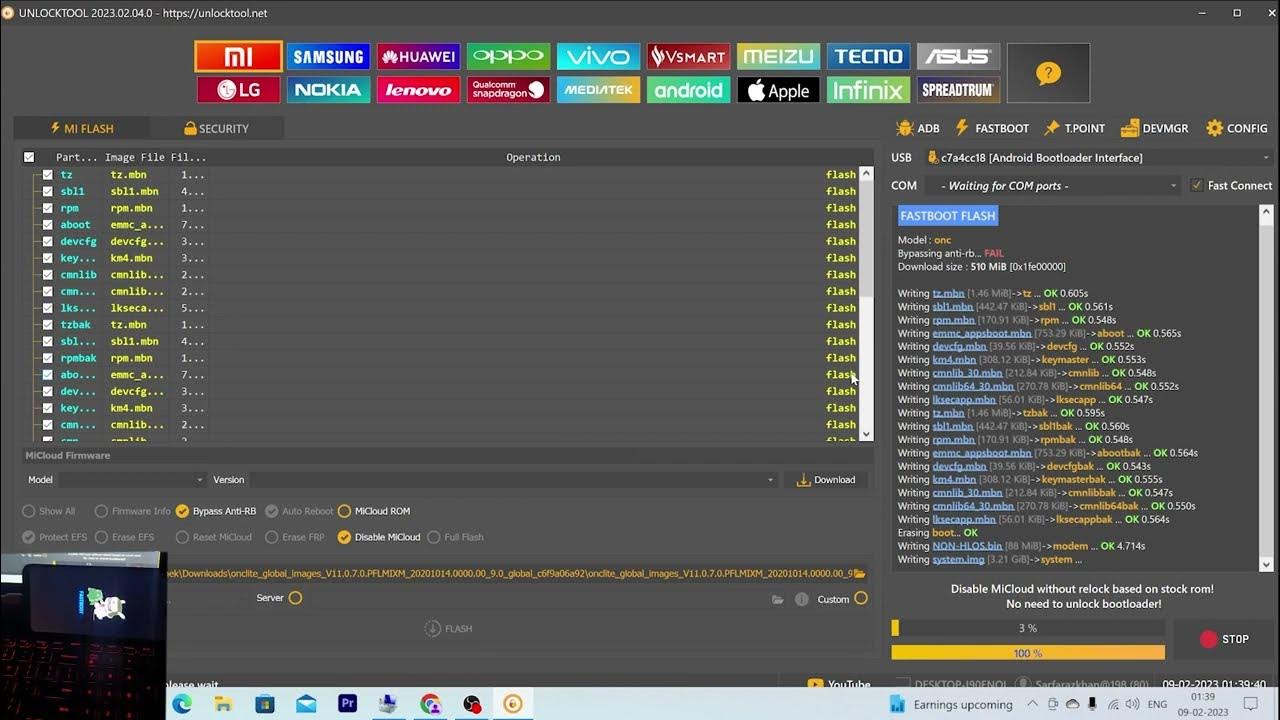This screenshot has width=1280, height=720.
Task: Browse firmware folder icon at path end
Action: pyautogui.click(x=860, y=574)
